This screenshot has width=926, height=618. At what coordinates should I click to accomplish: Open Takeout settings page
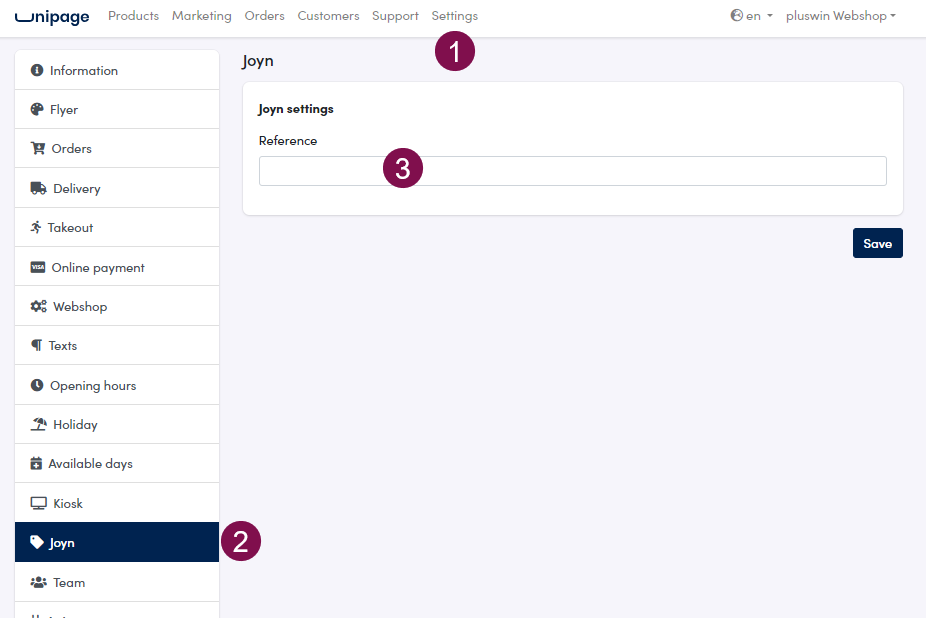117,227
